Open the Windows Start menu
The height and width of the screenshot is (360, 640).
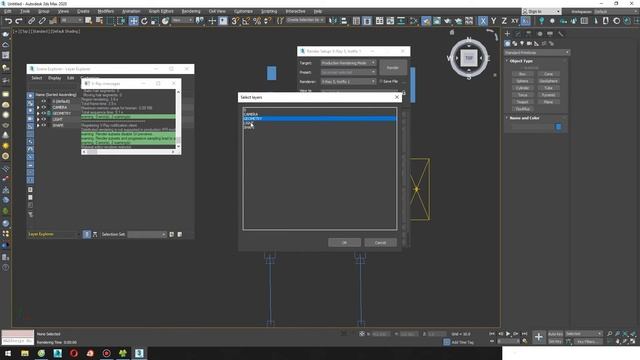tap(8, 353)
